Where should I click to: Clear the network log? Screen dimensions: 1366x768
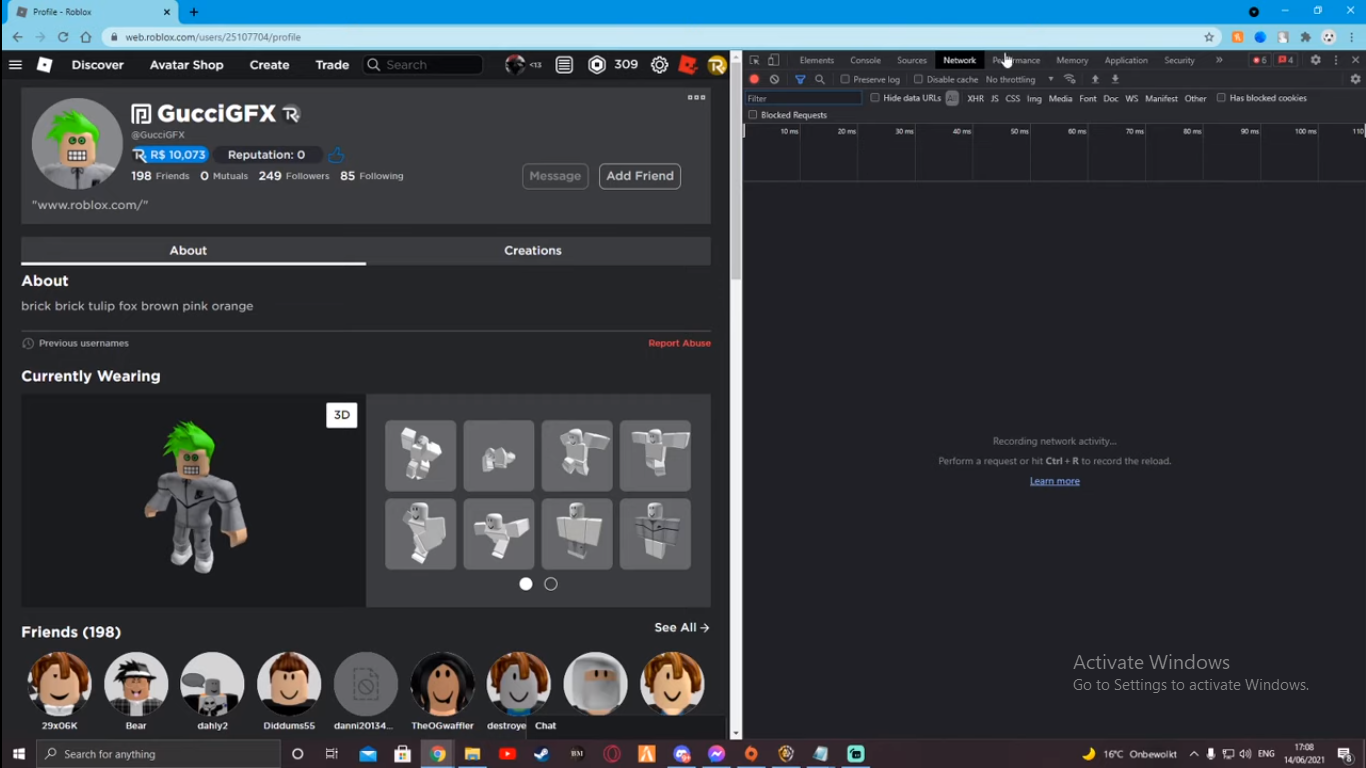tap(774, 79)
